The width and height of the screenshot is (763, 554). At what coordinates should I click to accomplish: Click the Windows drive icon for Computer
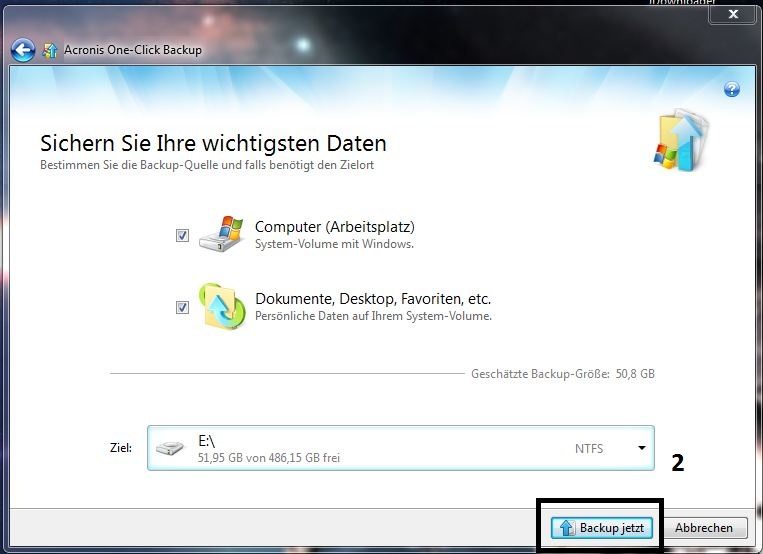coord(221,234)
